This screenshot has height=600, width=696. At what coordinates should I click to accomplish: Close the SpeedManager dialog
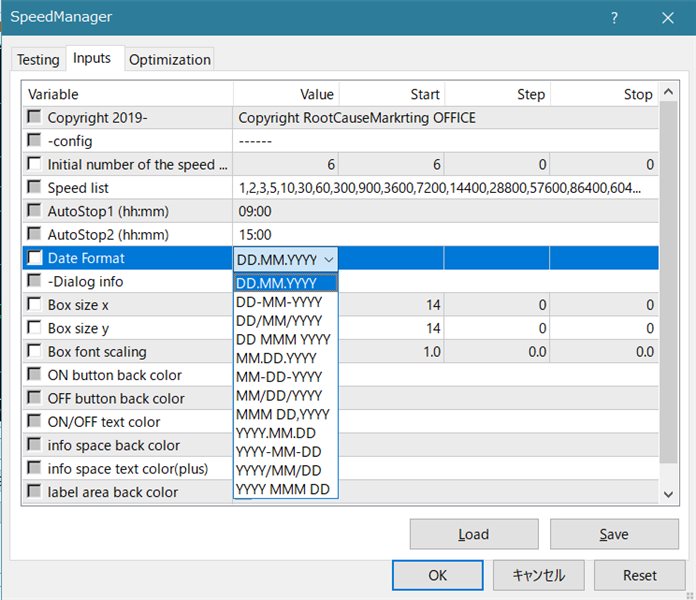668,18
